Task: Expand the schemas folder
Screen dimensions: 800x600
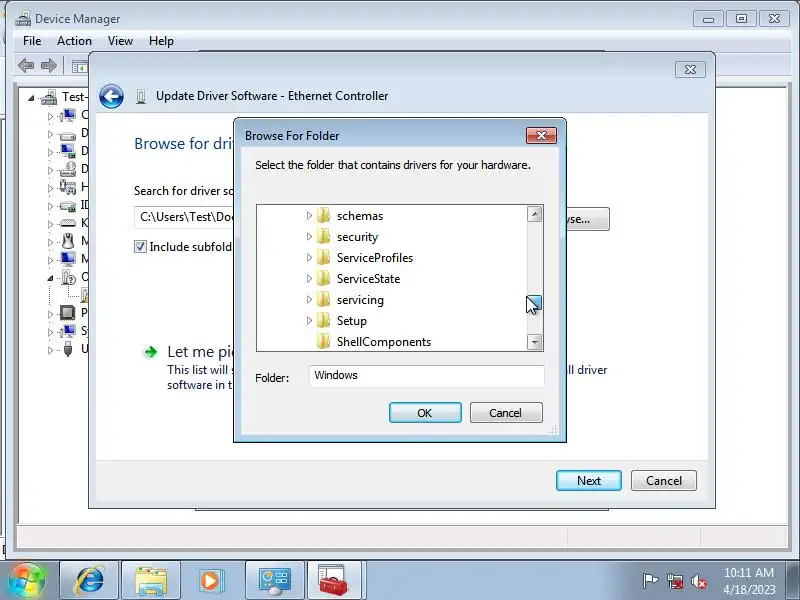Action: click(x=309, y=216)
